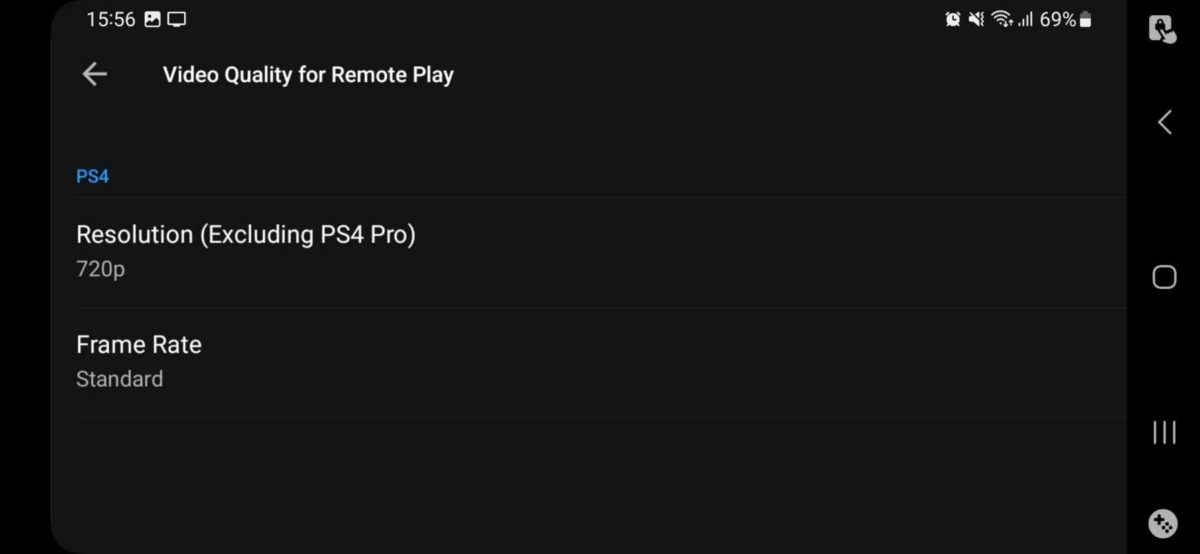This screenshot has width=1200, height=554.
Task: Change the Standard frame rate value
Action: click(x=119, y=379)
